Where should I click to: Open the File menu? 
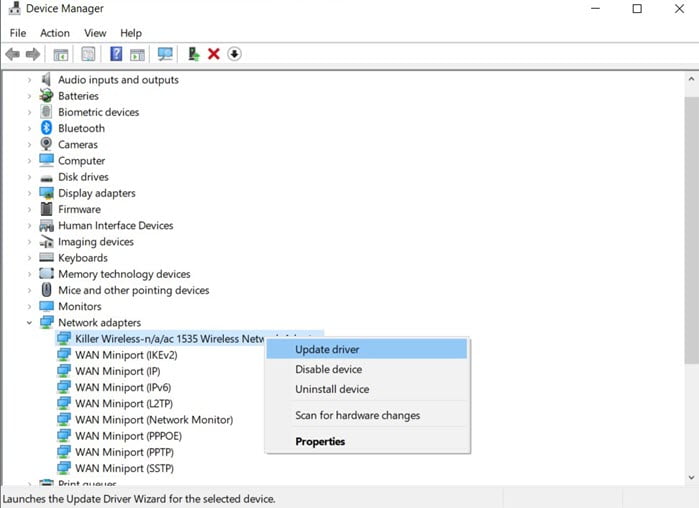(18, 33)
